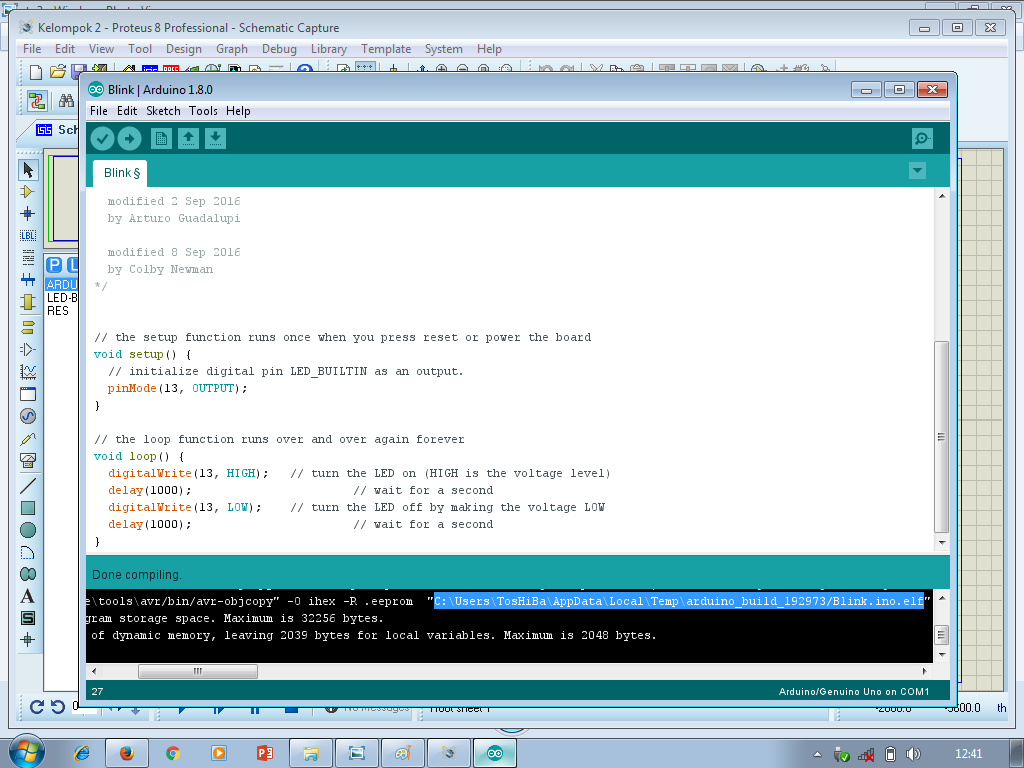Open Proteus Graph menu
1024x768 pixels.
pyautogui.click(x=232, y=49)
